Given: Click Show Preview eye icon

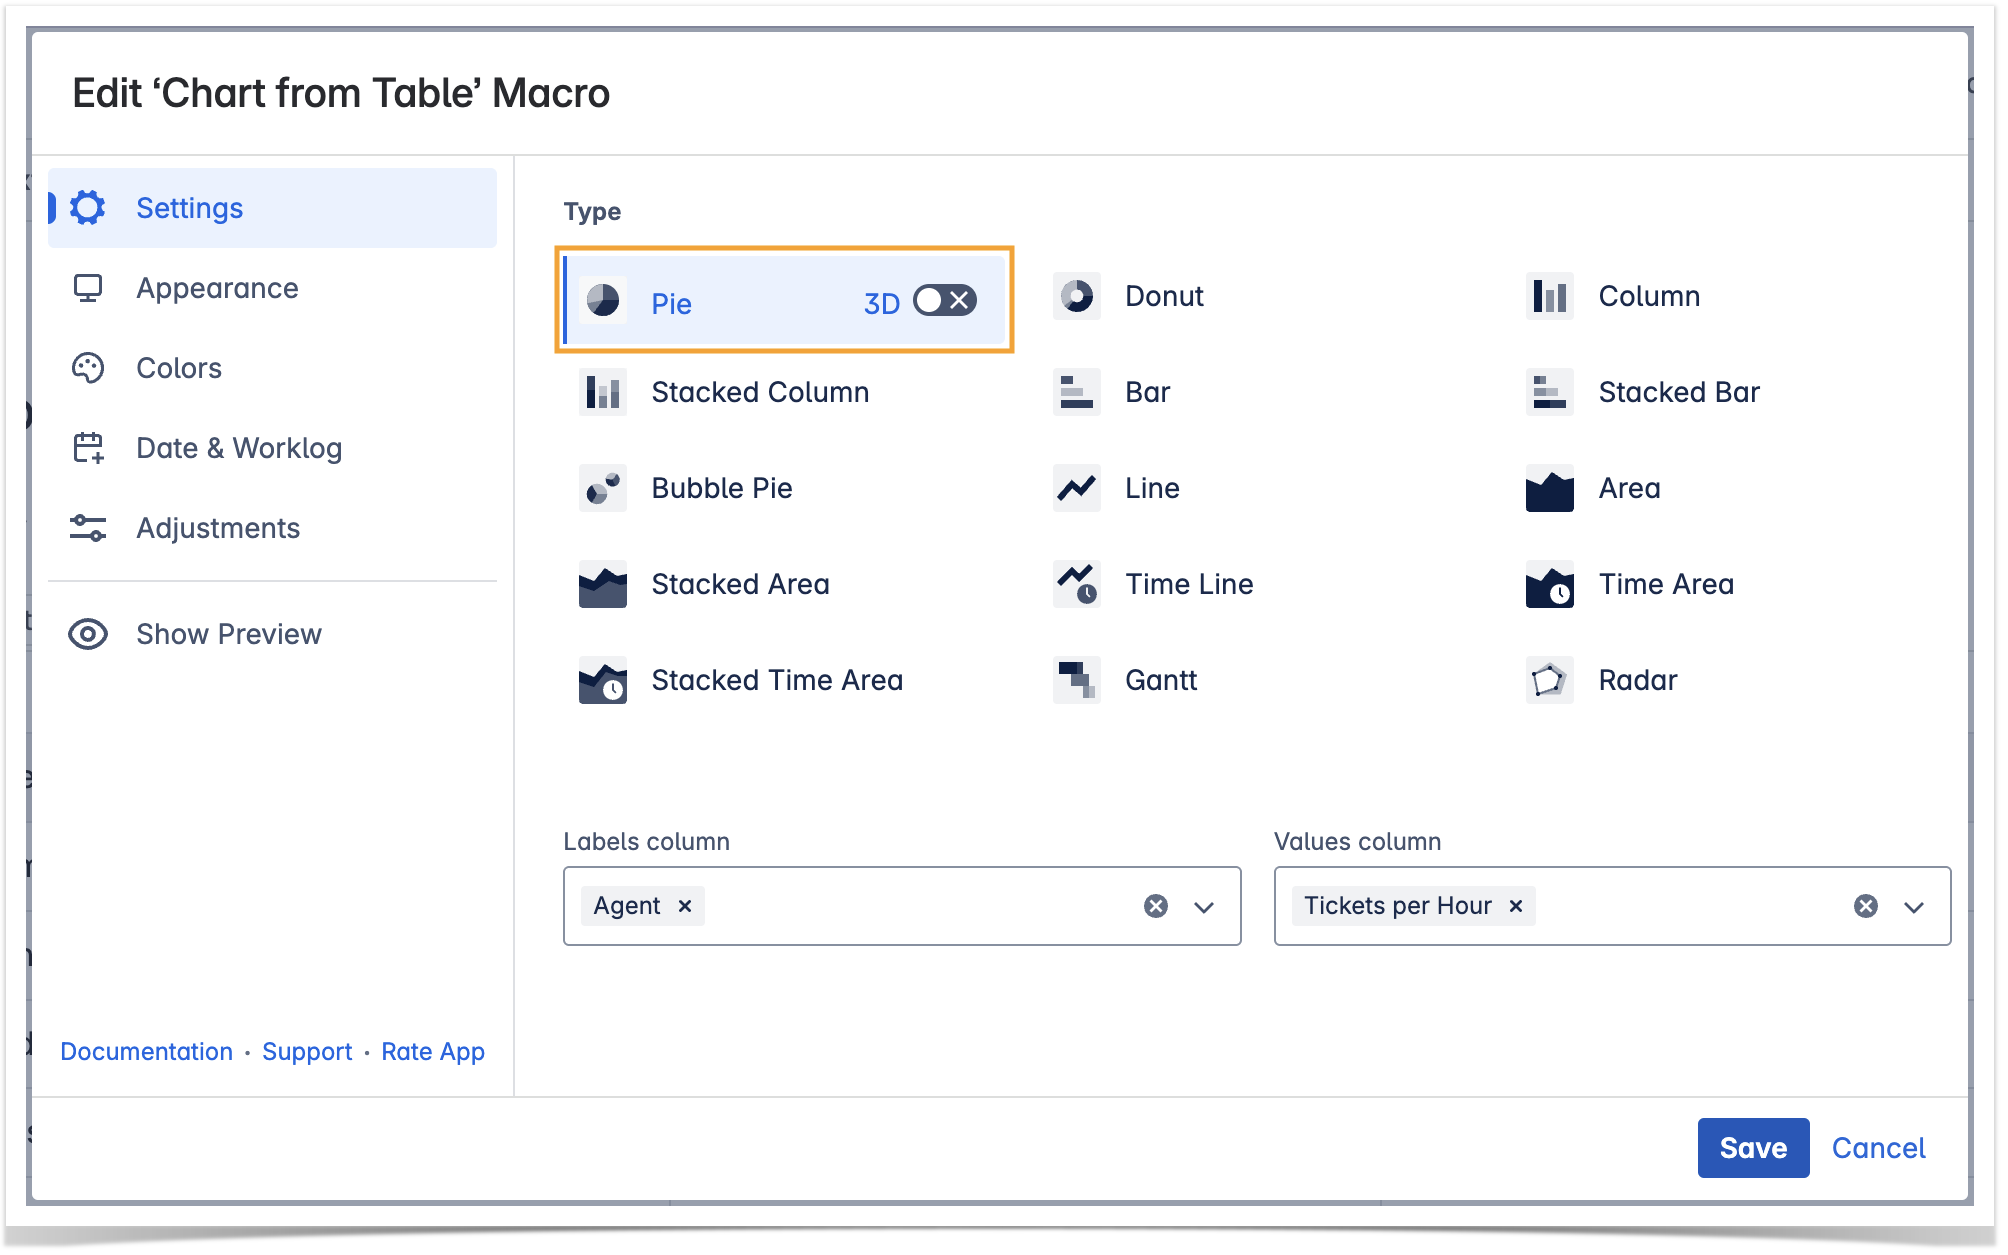Looking at the screenshot, I should pyautogui.click(x=88, y=634).
